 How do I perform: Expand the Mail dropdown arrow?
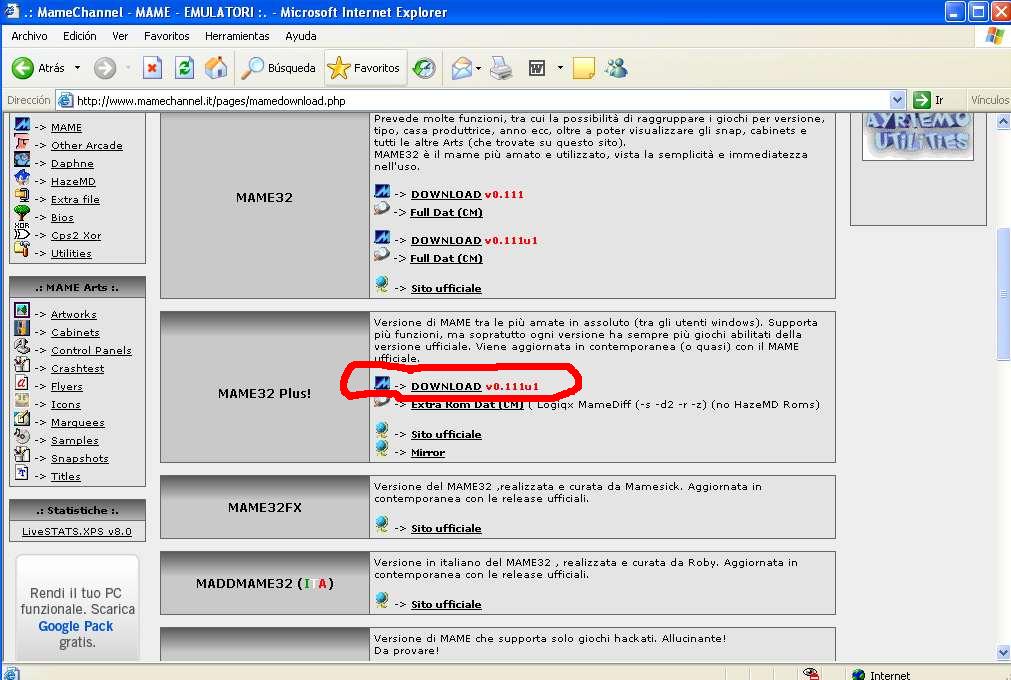pyautogui.click(x=478, y=68)
